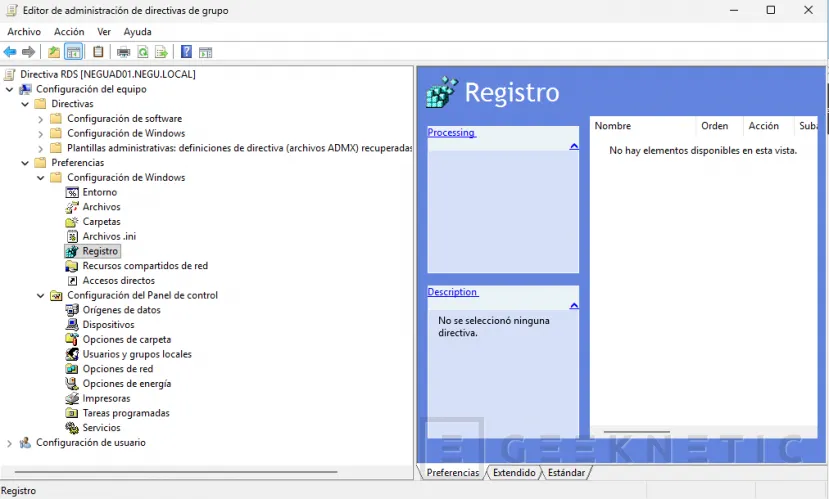829x499 pixels.
Task: Collapse the Processing panel with its arrow
Action: tap(573, 147)
